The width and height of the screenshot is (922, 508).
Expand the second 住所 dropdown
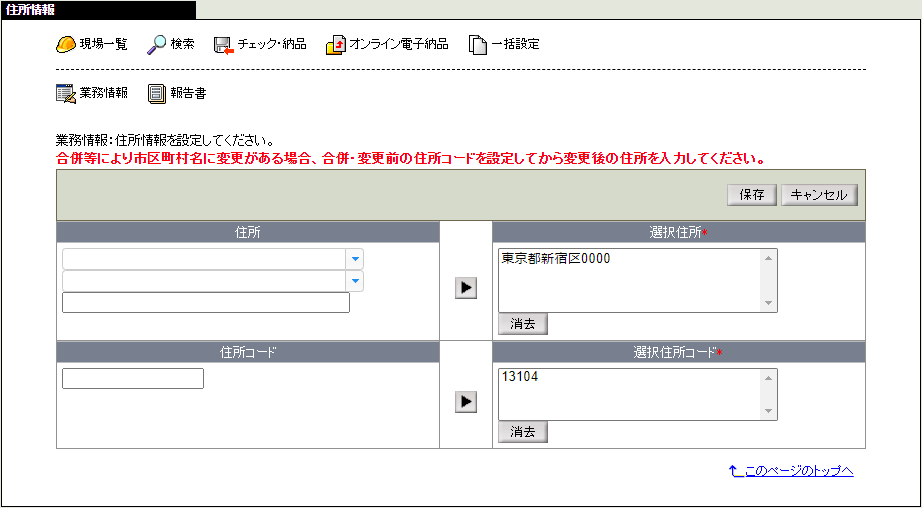[354, 281]
